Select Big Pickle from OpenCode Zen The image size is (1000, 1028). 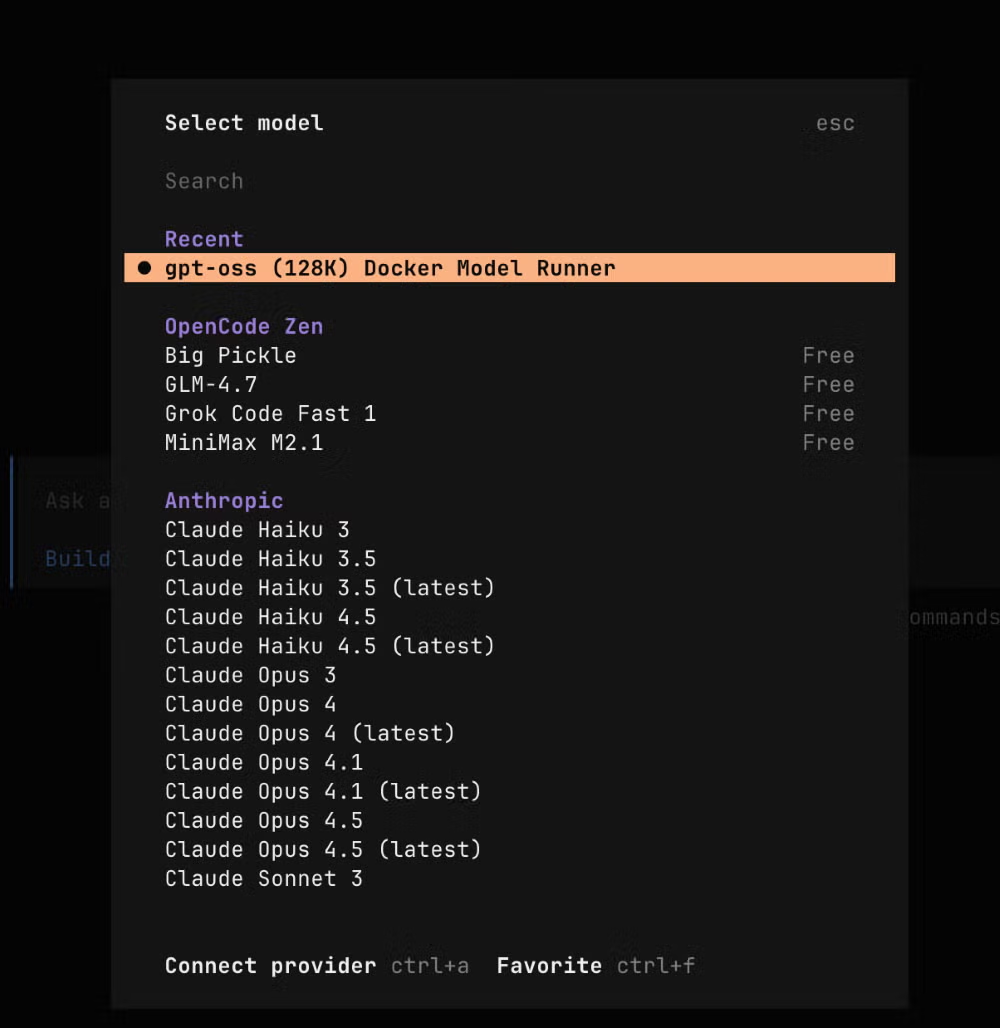point(230,355)
